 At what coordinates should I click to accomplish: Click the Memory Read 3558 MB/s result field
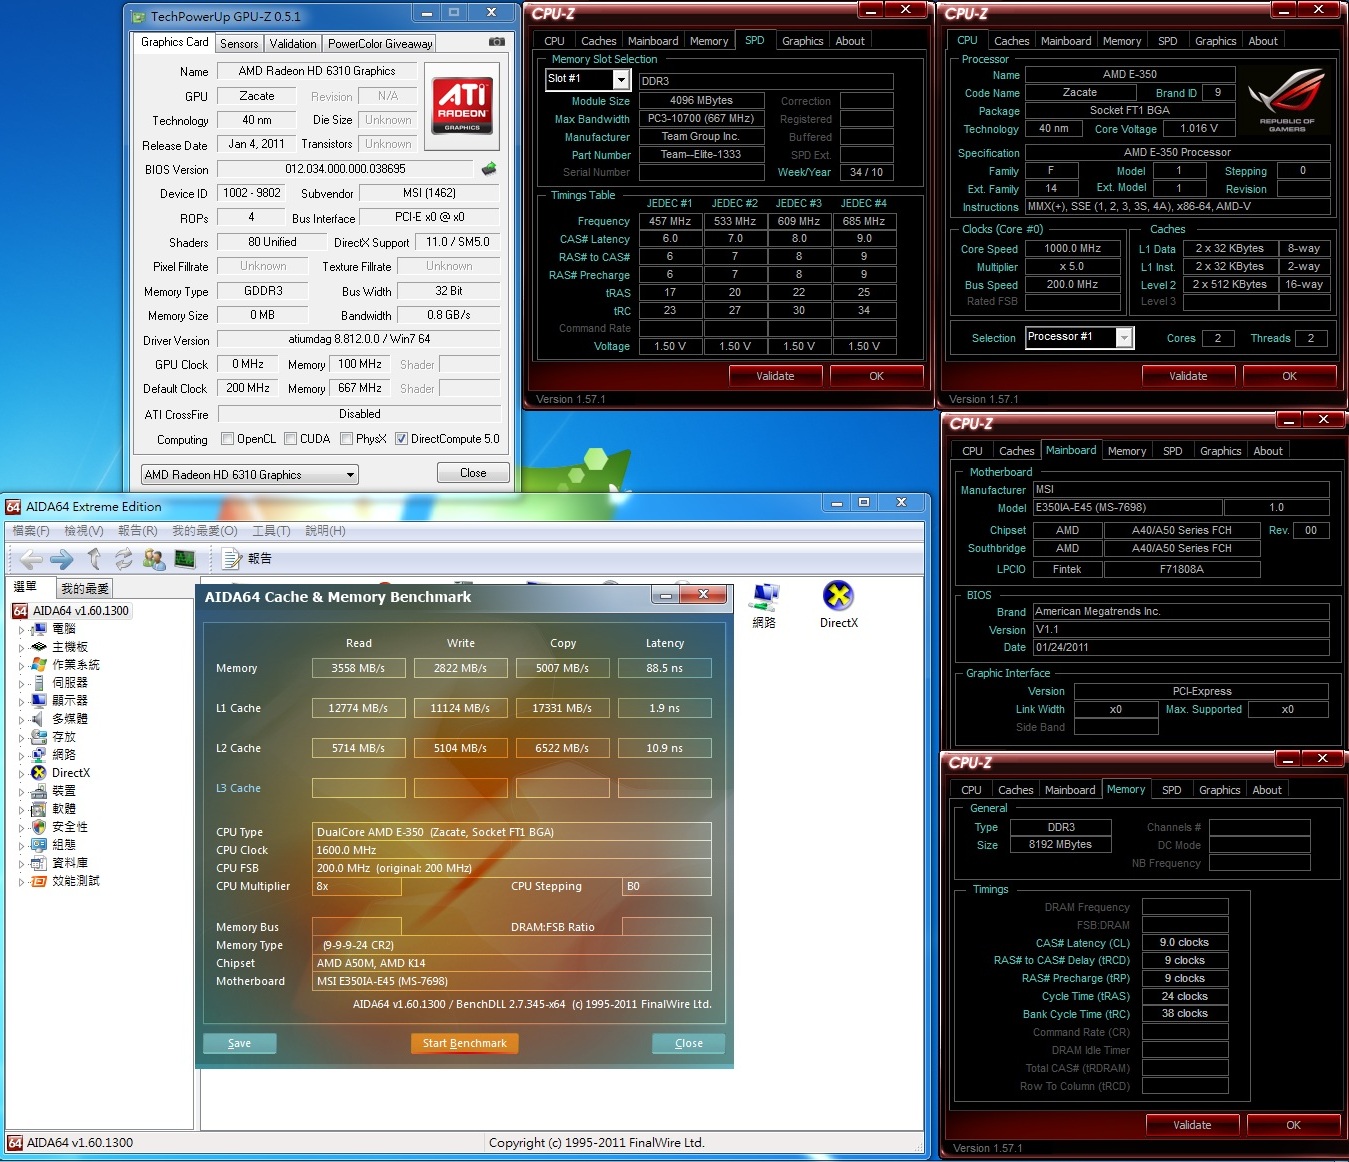click(x=358, y=668)
